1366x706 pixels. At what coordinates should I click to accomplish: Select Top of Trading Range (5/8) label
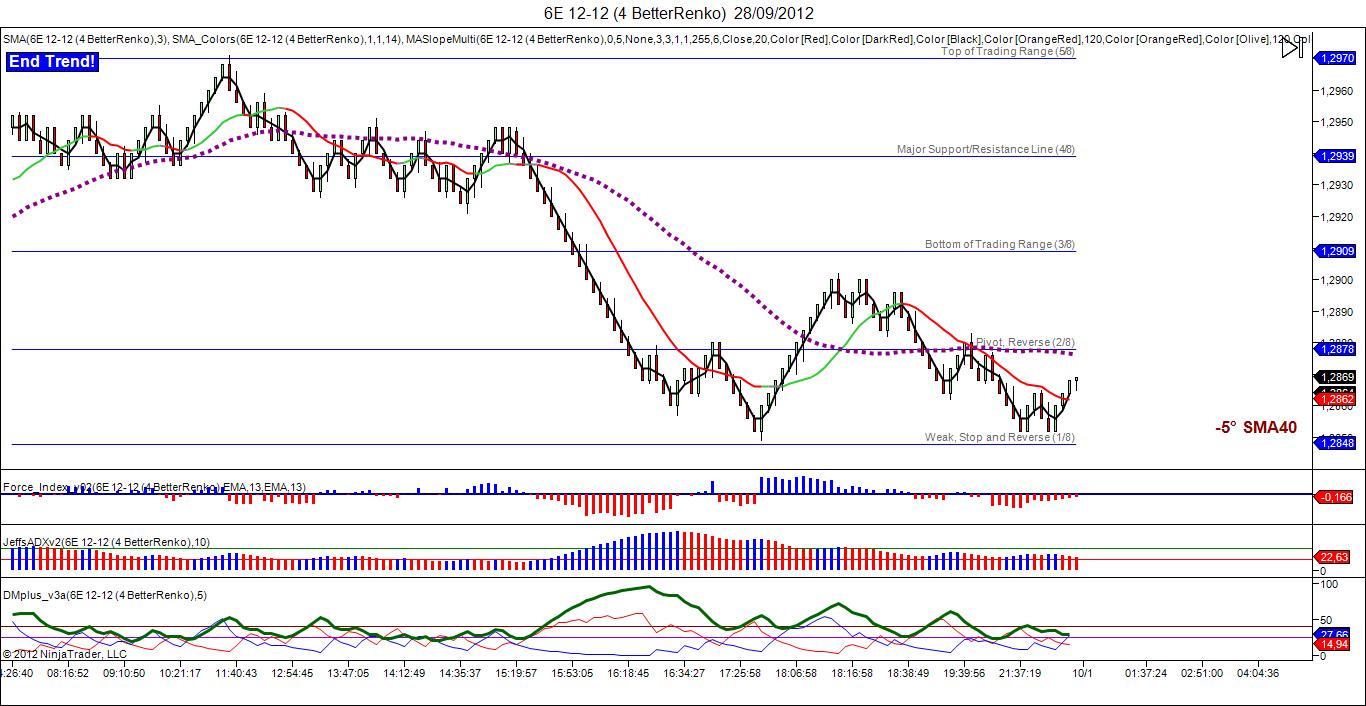pyautogui.click(x=1008, y=52)
